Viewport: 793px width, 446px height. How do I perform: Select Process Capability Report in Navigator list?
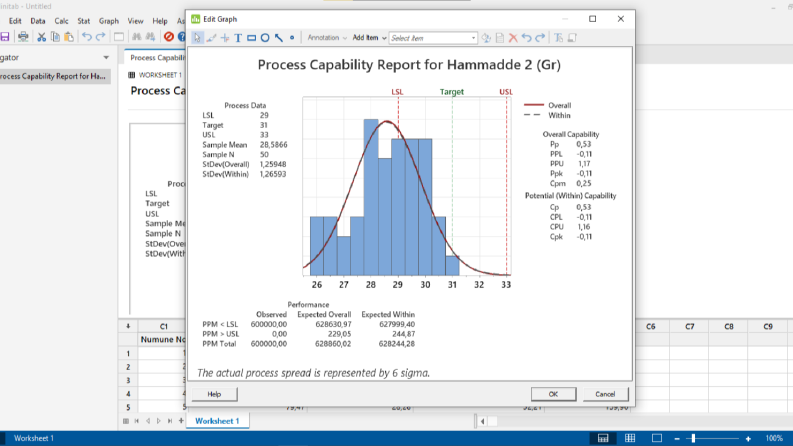pyautogui.click(x=55, y=76)
